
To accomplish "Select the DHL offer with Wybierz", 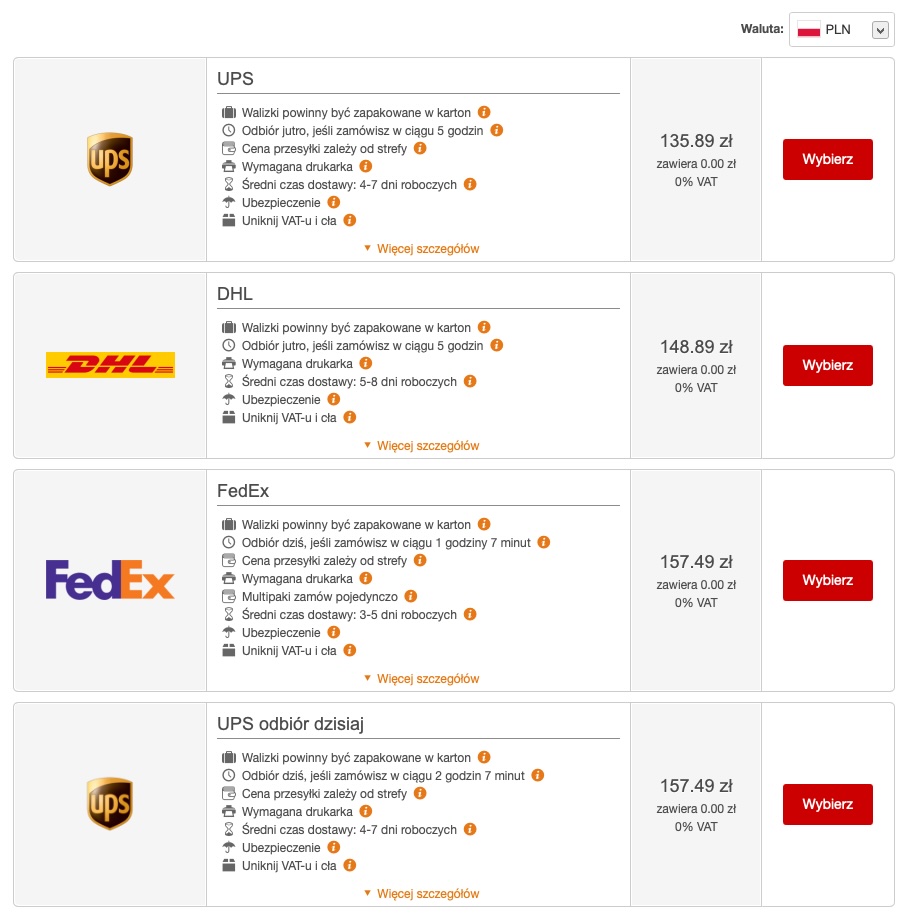I will tap(827, 366).
